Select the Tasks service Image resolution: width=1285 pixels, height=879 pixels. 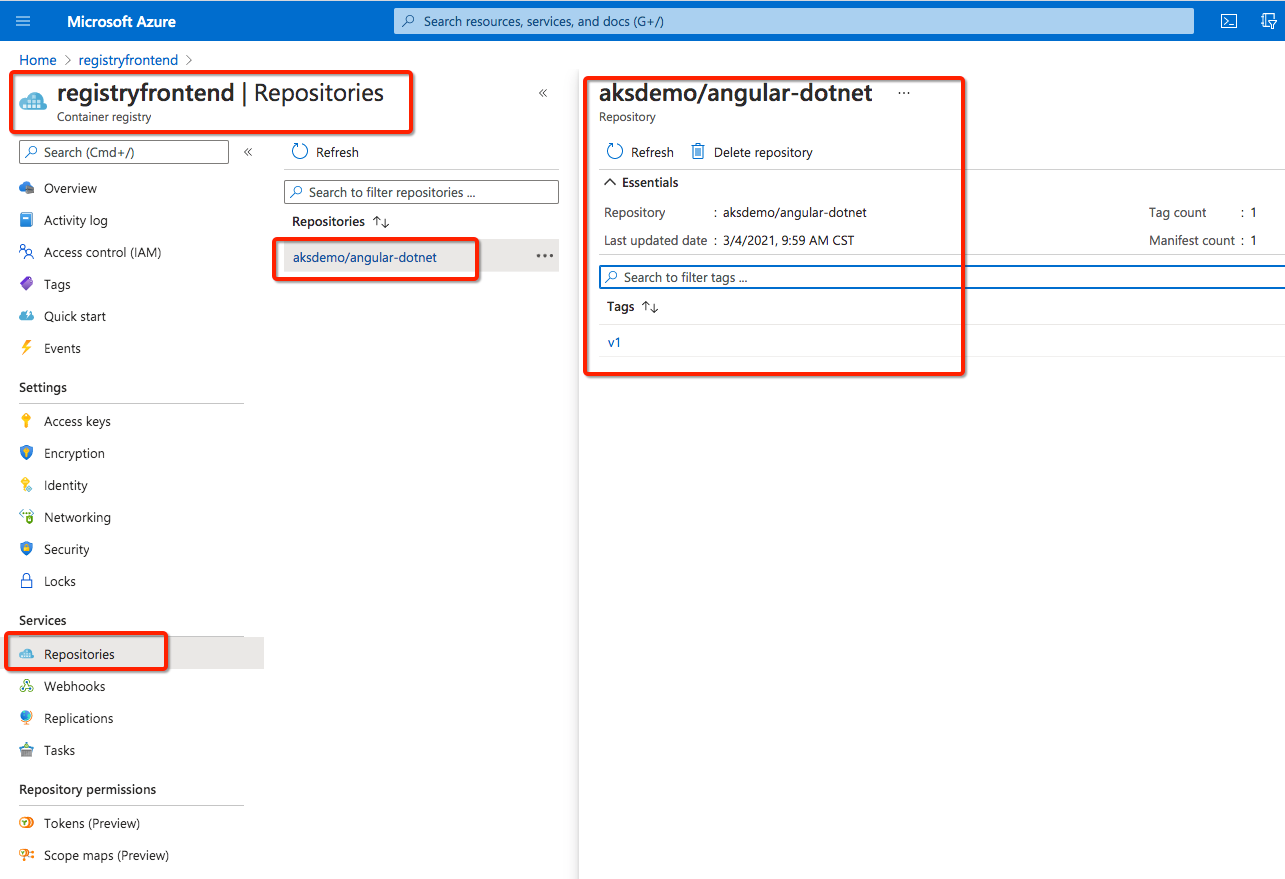pos(61,750)
